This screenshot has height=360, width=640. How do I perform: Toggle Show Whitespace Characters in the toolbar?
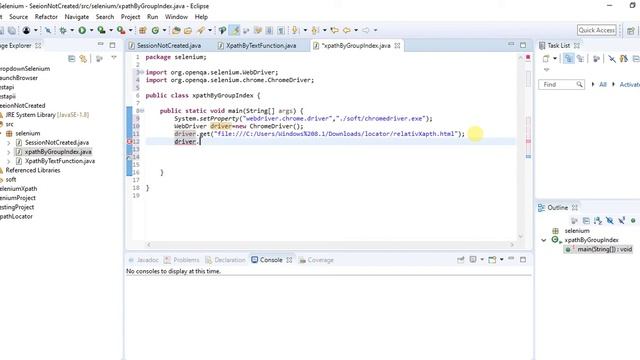[x=281, y=30]
